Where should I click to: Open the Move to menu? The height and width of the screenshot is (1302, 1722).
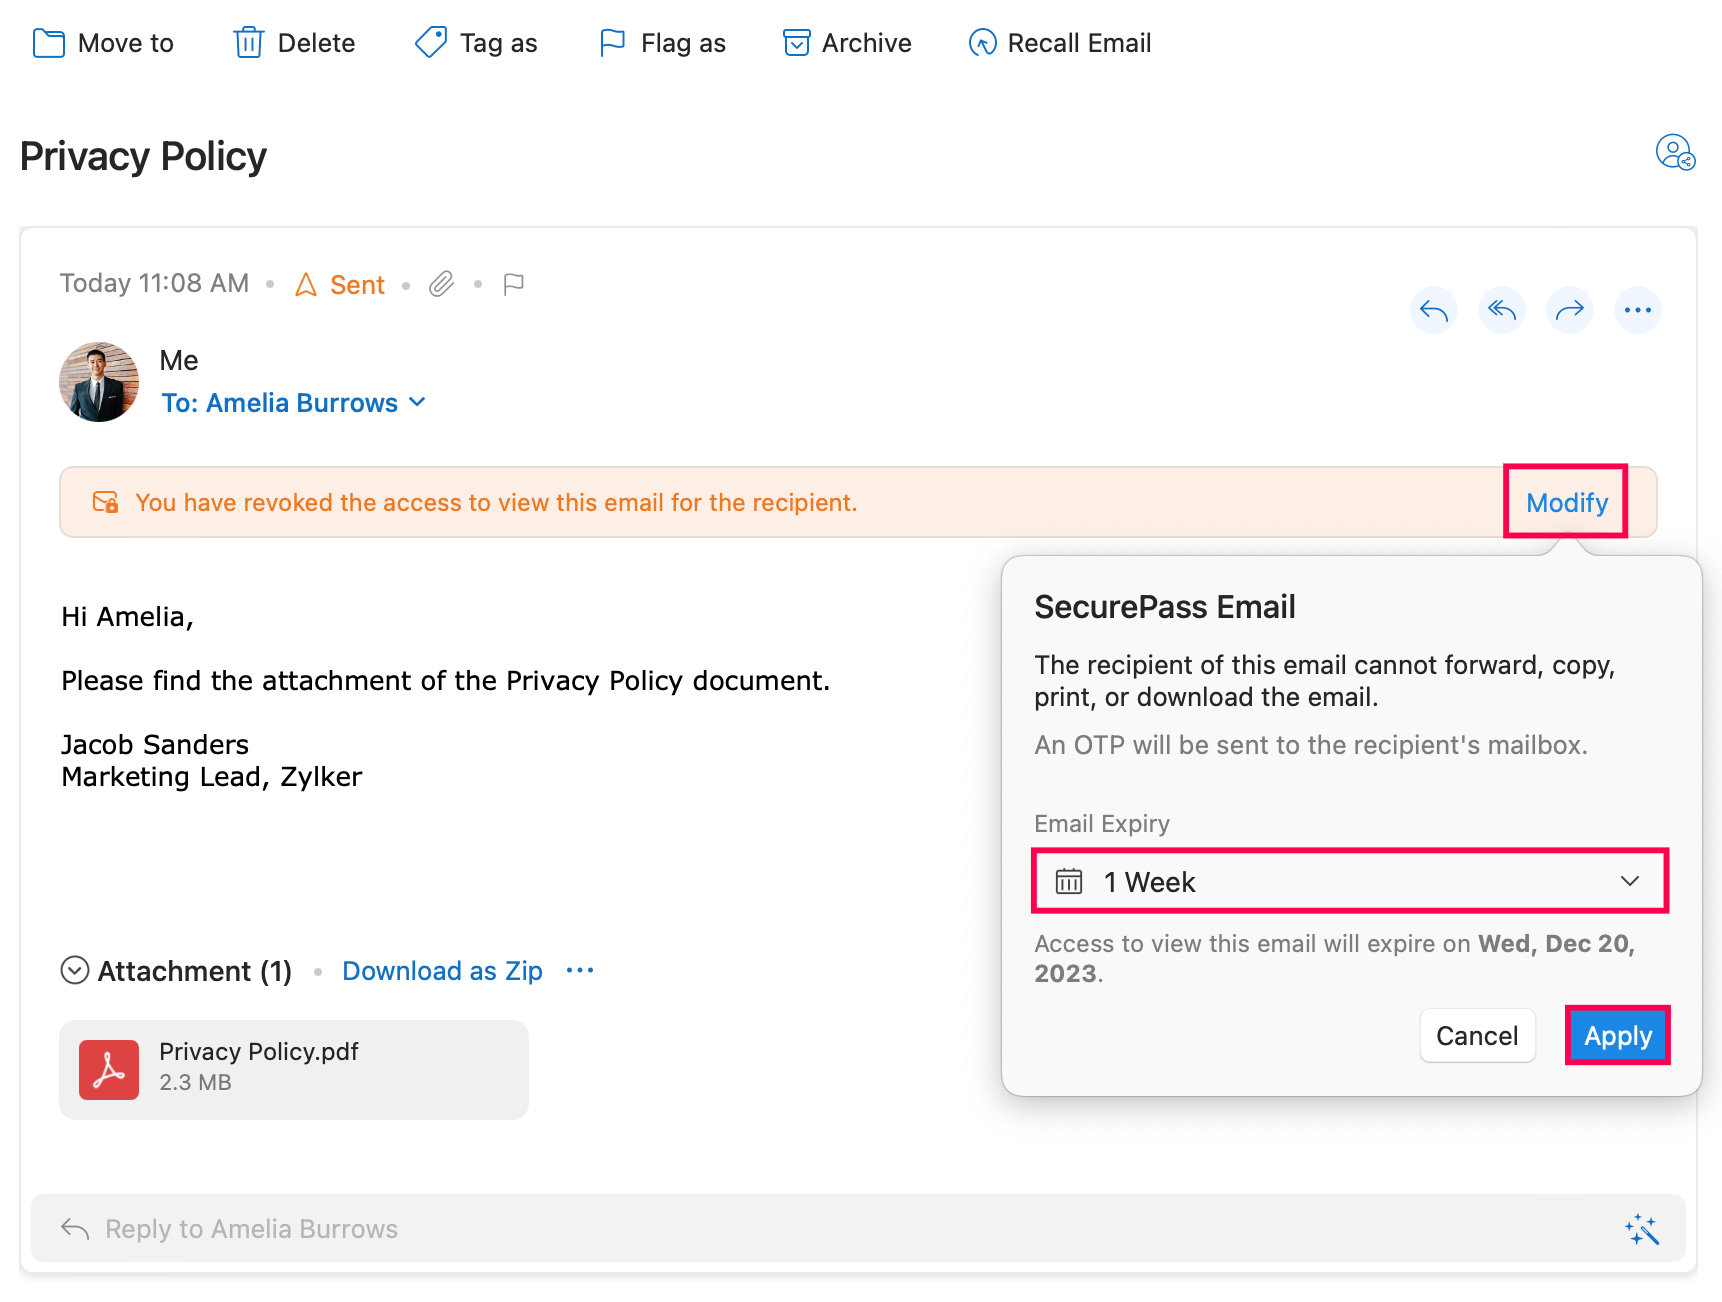pyautogui.click(x=104, y=43)
